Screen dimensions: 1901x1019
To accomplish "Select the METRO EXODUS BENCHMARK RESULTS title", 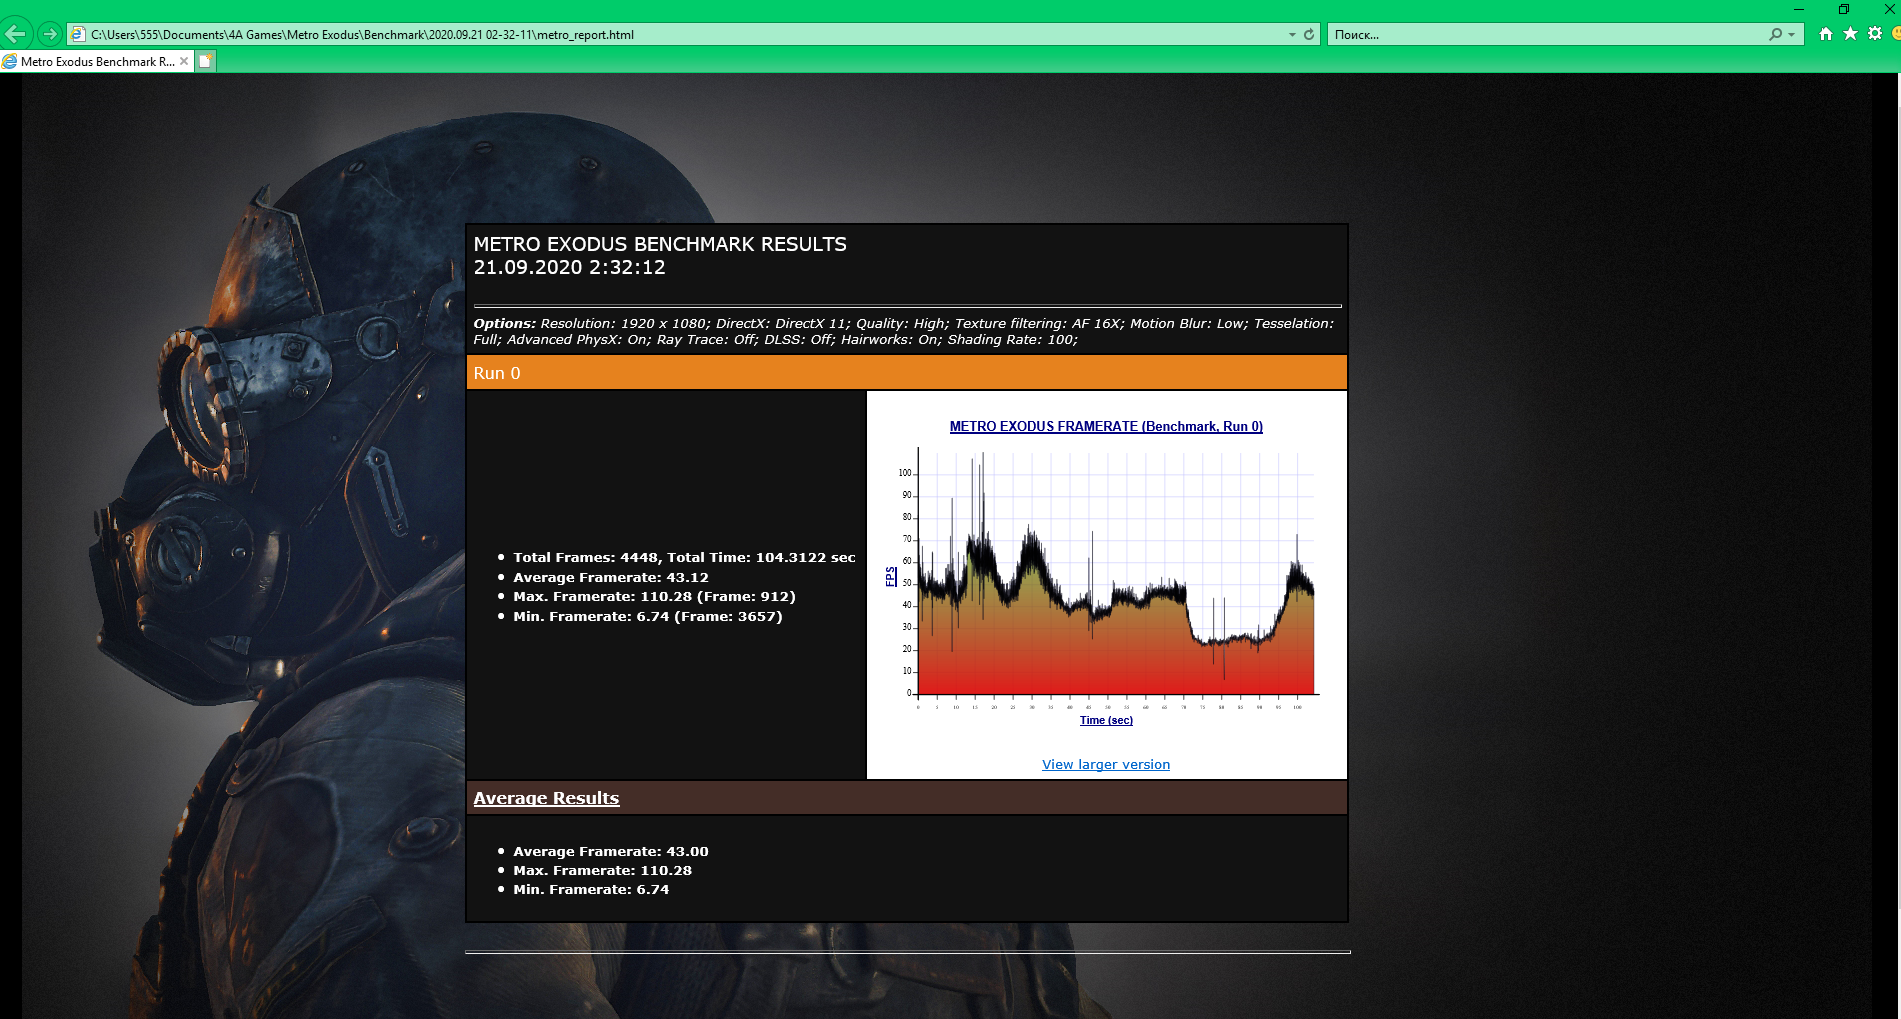I will tap(660, 244).
